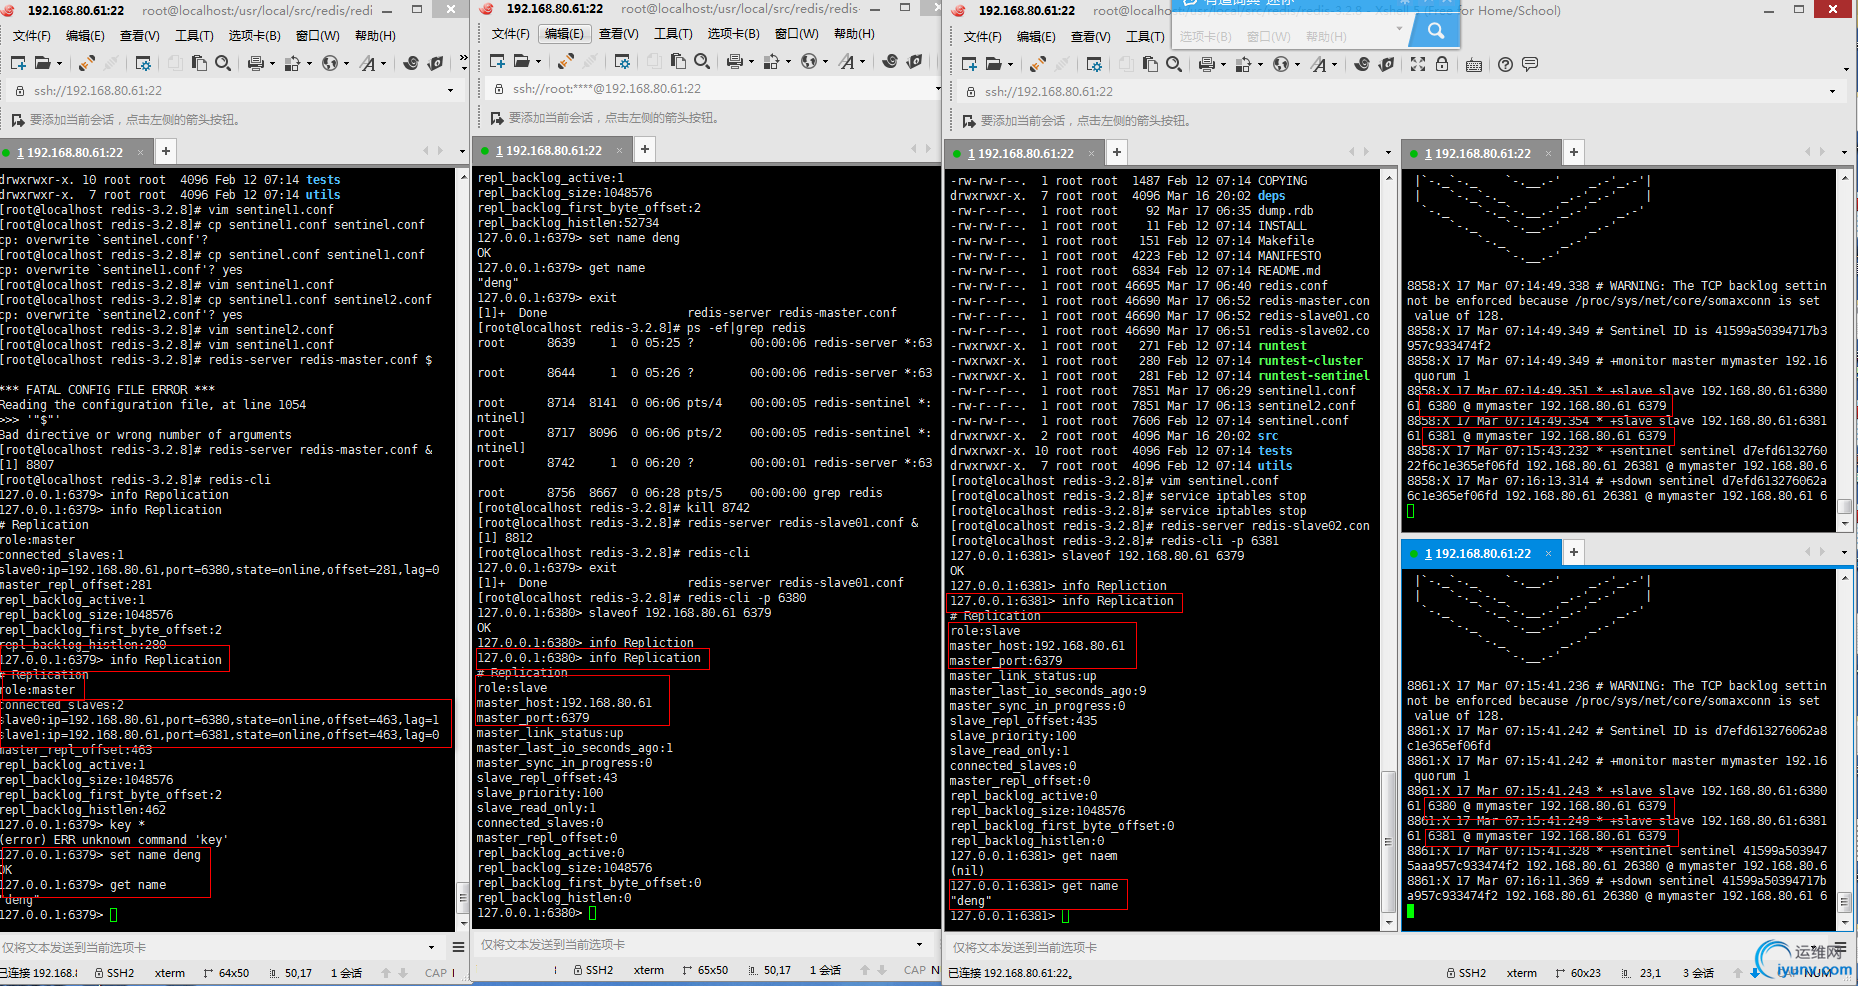Click left window terminal vertical scrollbar

tap(462, 550)
